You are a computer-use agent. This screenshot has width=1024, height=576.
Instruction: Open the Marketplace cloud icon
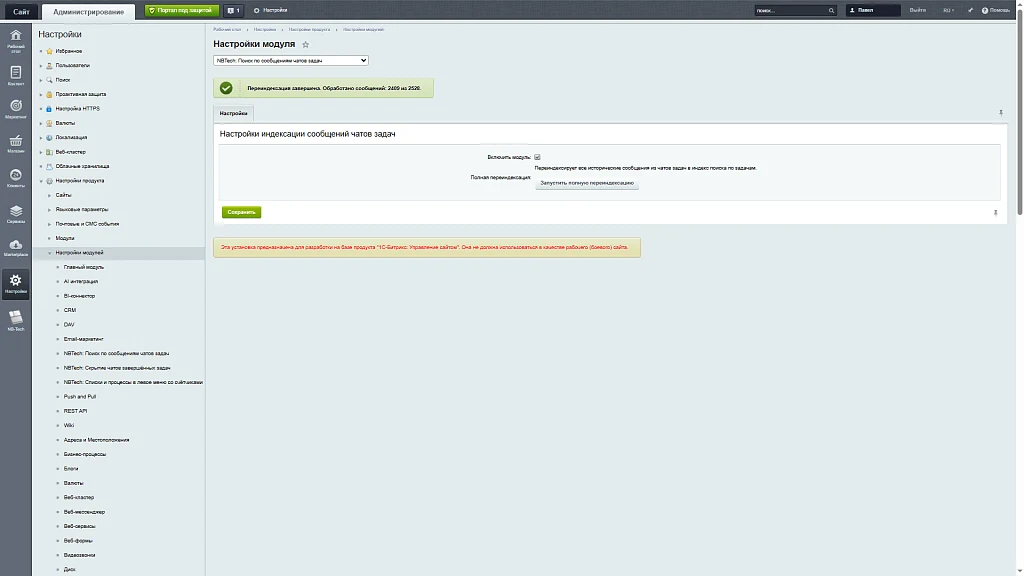[16, 248]
